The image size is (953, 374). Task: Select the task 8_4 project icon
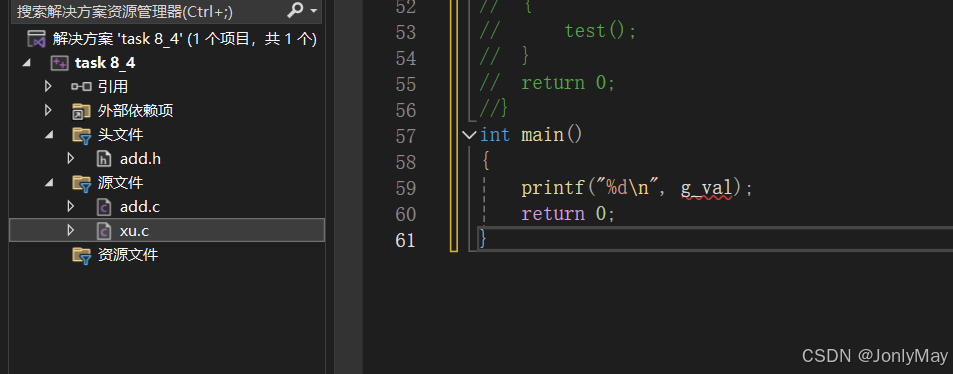click(60, 63)
